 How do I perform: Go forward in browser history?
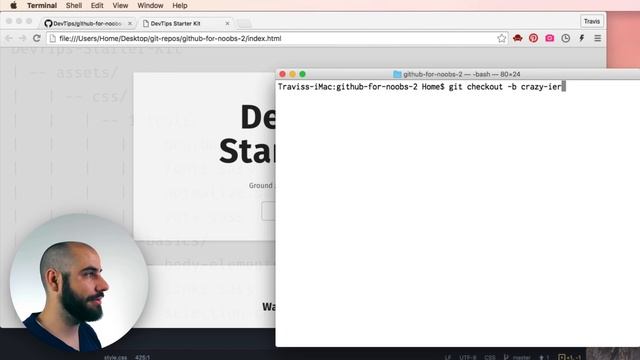pyautogui.click(x=22, y=38)
